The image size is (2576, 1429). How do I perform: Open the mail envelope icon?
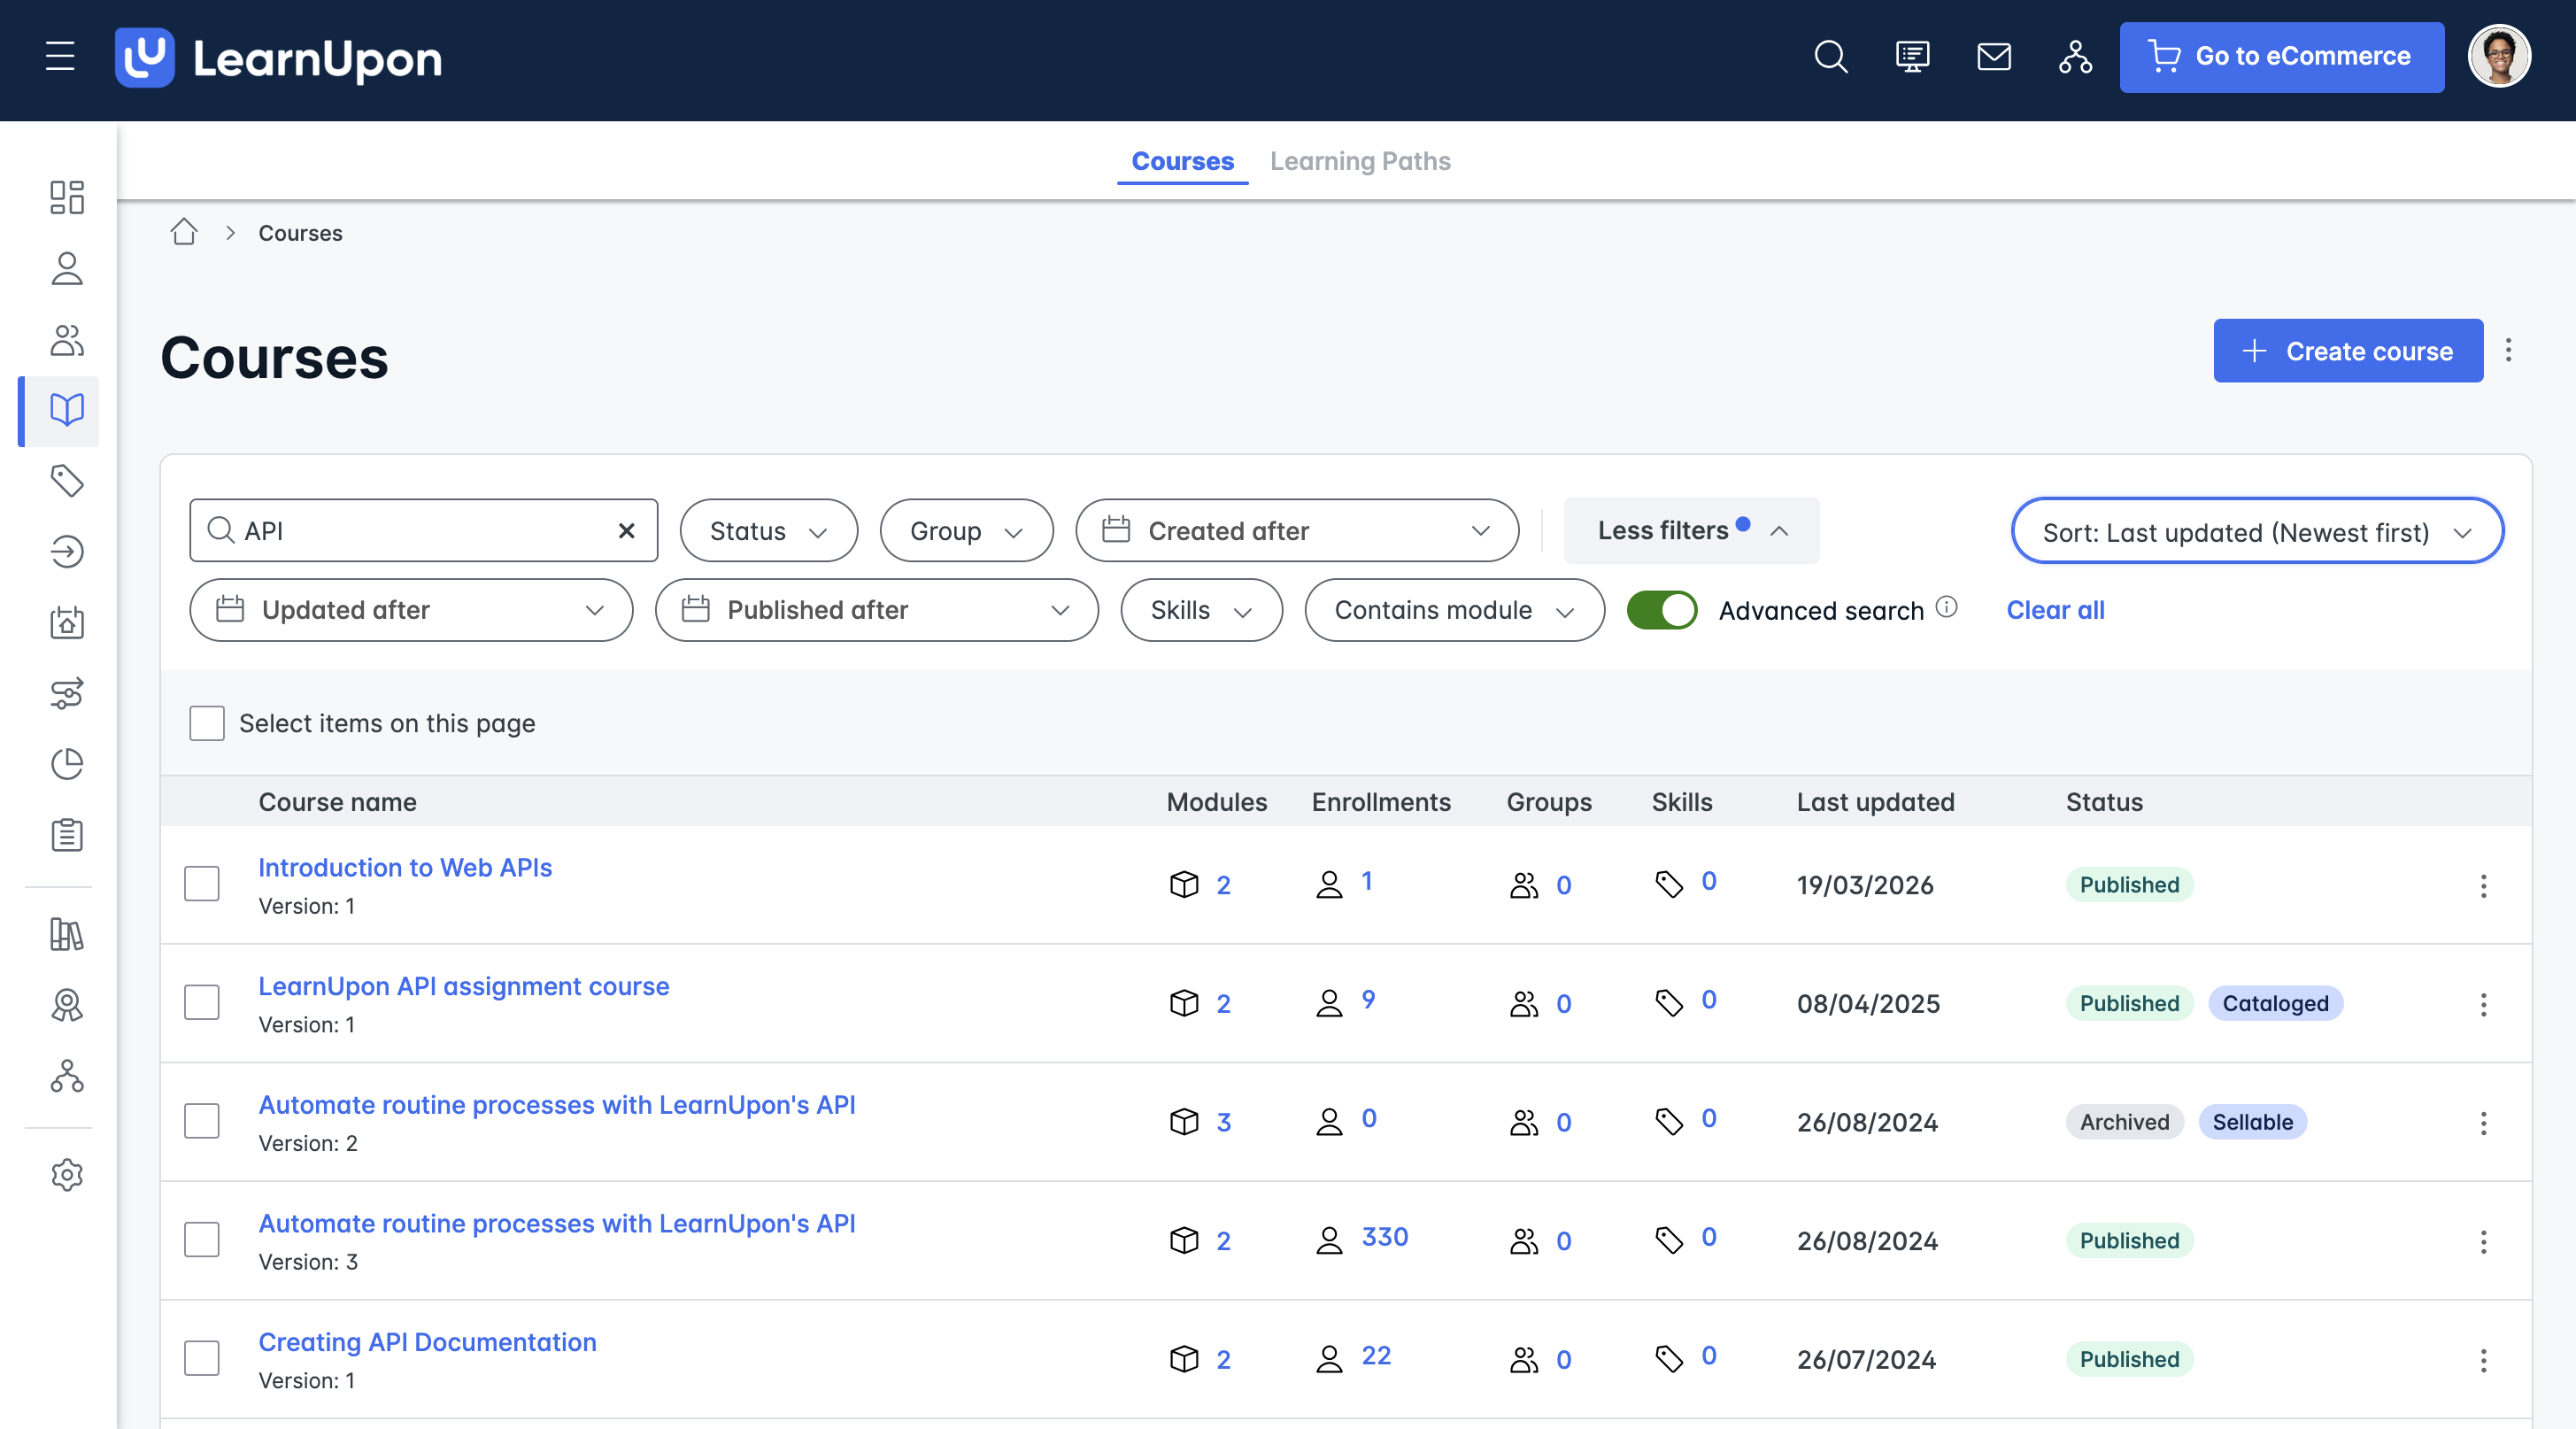(1993, 56)
